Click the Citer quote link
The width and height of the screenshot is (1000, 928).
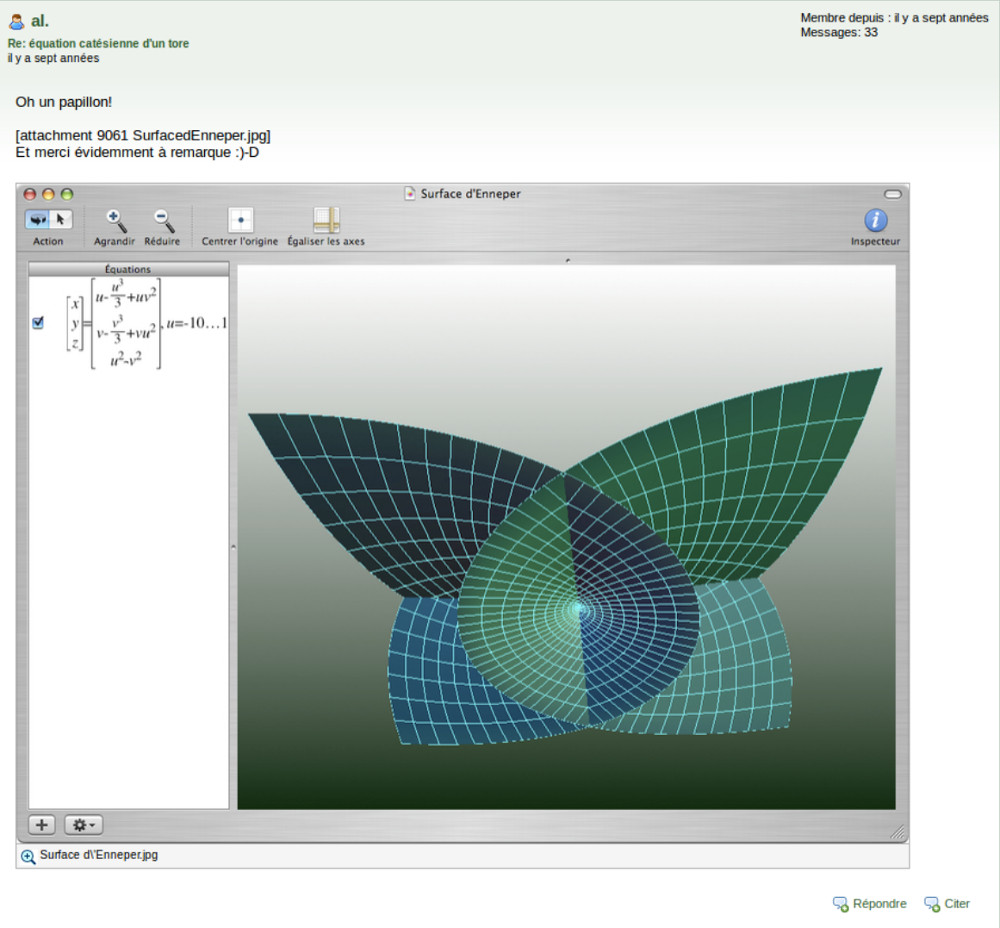pos(956,904)
